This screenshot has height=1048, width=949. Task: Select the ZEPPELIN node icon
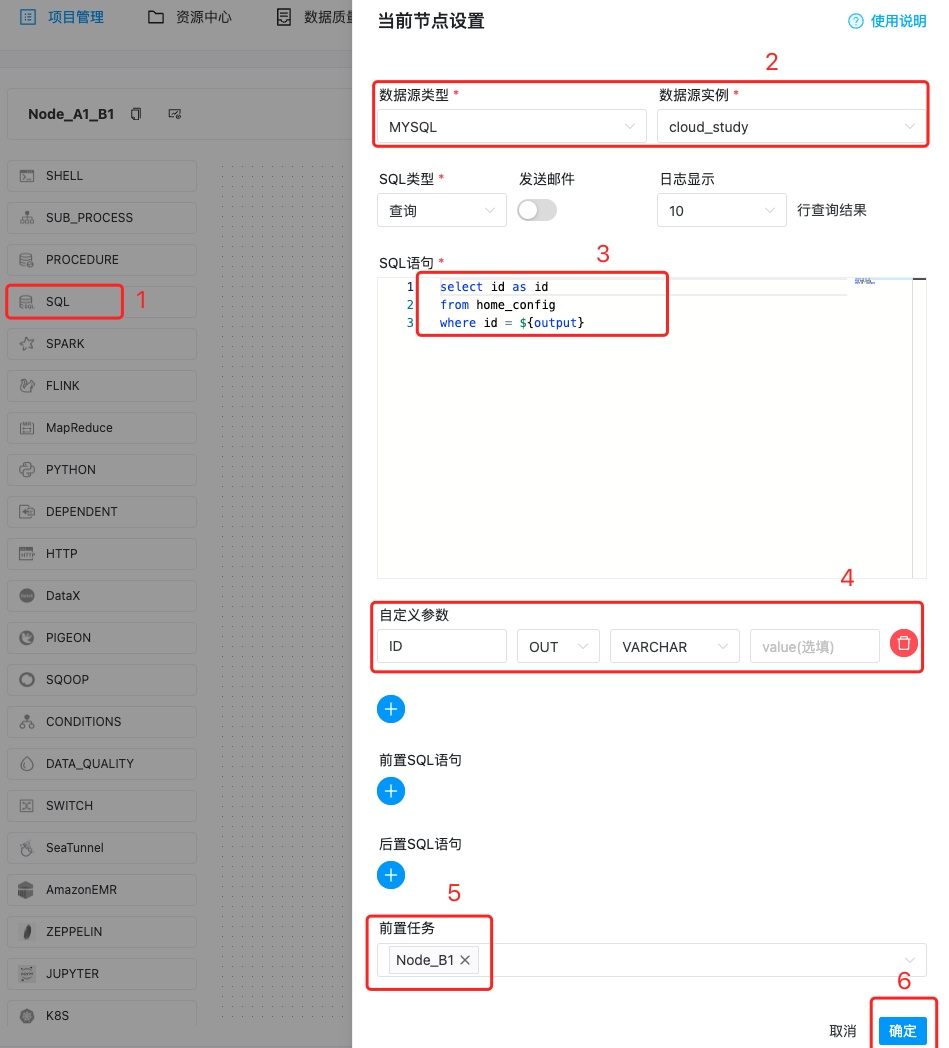pyautogui.click(x=27, y=932)
